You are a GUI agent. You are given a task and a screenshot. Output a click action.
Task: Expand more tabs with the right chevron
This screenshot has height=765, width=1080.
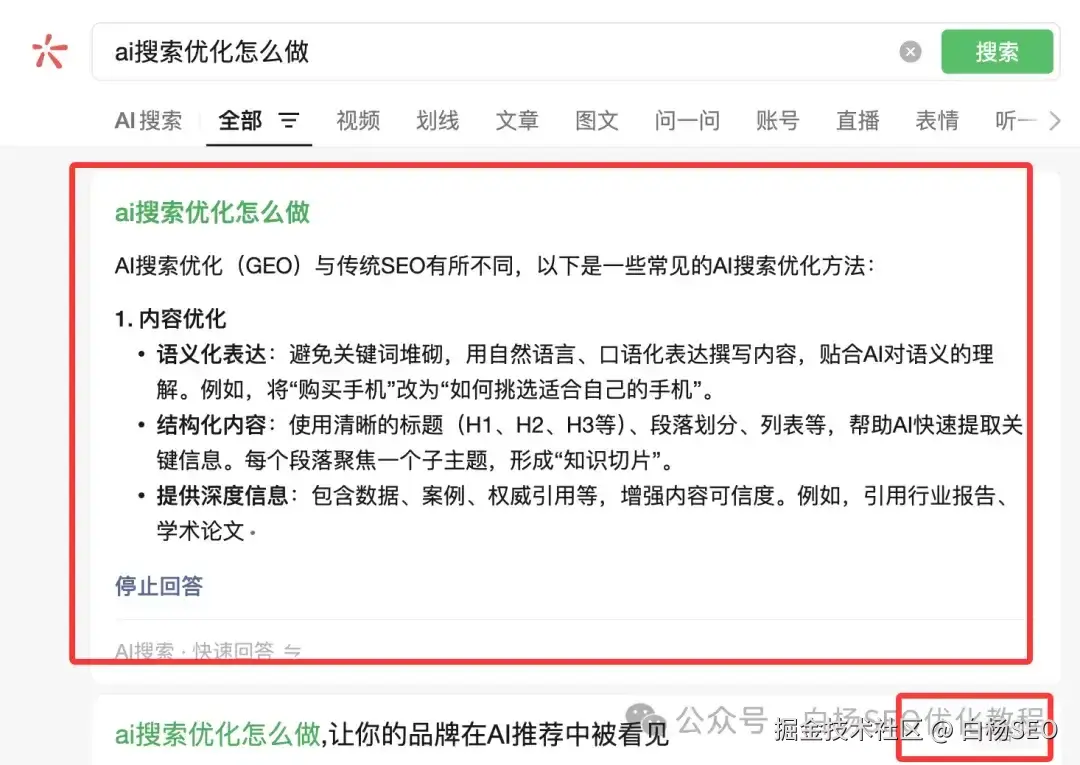[1055, 121]
